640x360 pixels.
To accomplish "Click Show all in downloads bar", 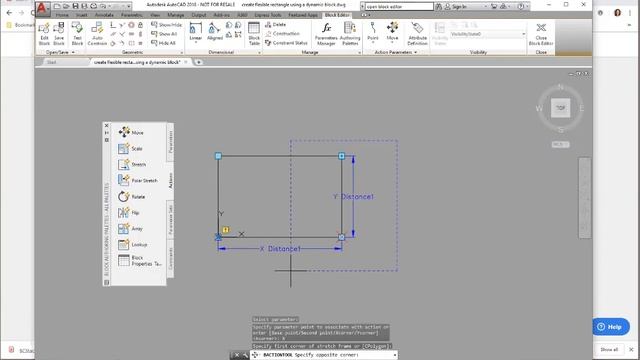I will point(609,349).
